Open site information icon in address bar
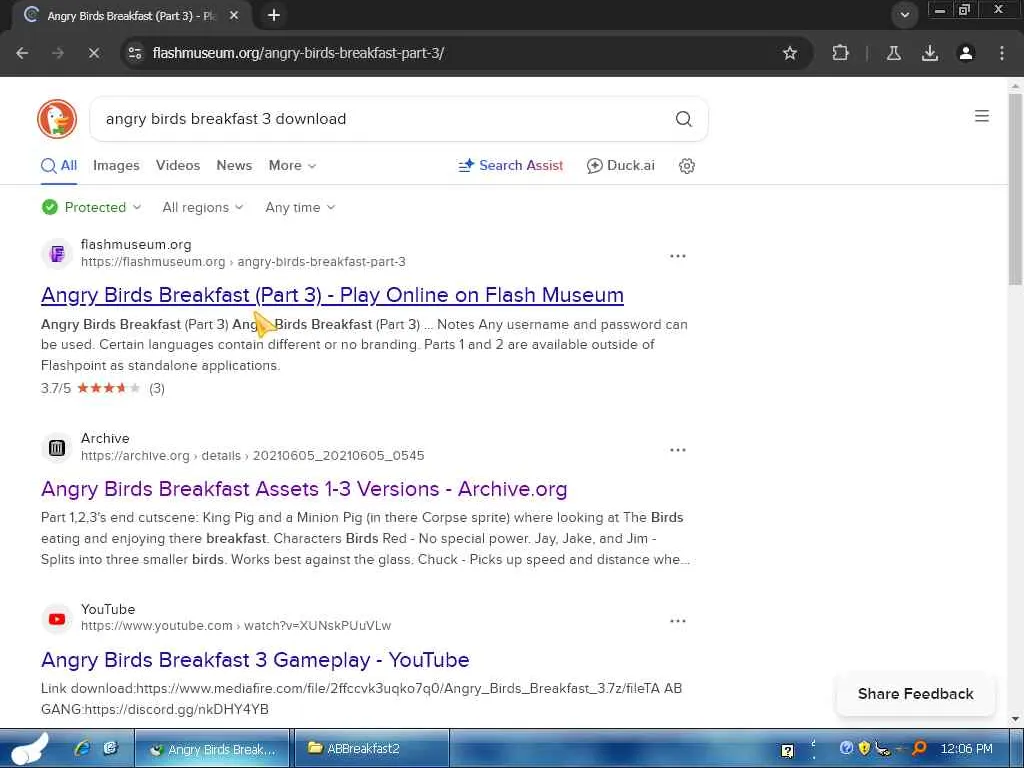The height and width of the screenshot is (768, 1024). 135,54
